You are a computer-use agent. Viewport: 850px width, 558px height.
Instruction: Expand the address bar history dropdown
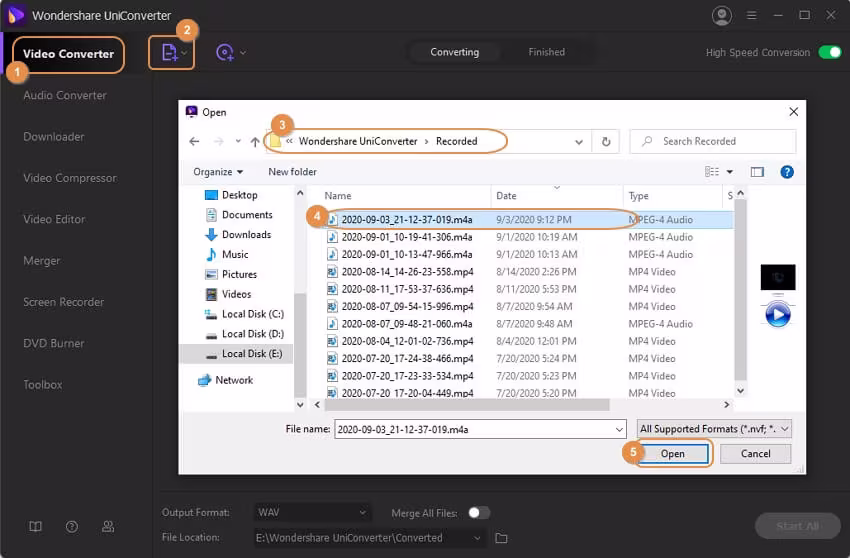pos(579,142)
